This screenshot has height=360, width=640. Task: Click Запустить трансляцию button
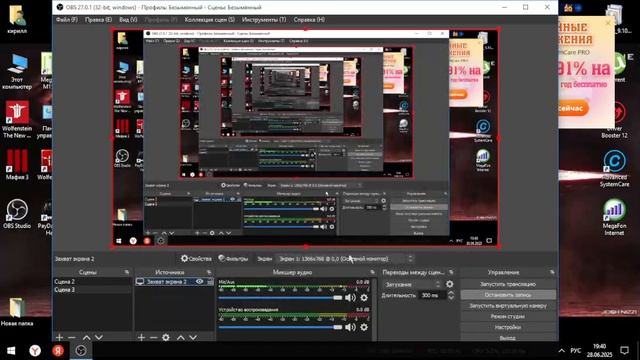tap(508, 284)
